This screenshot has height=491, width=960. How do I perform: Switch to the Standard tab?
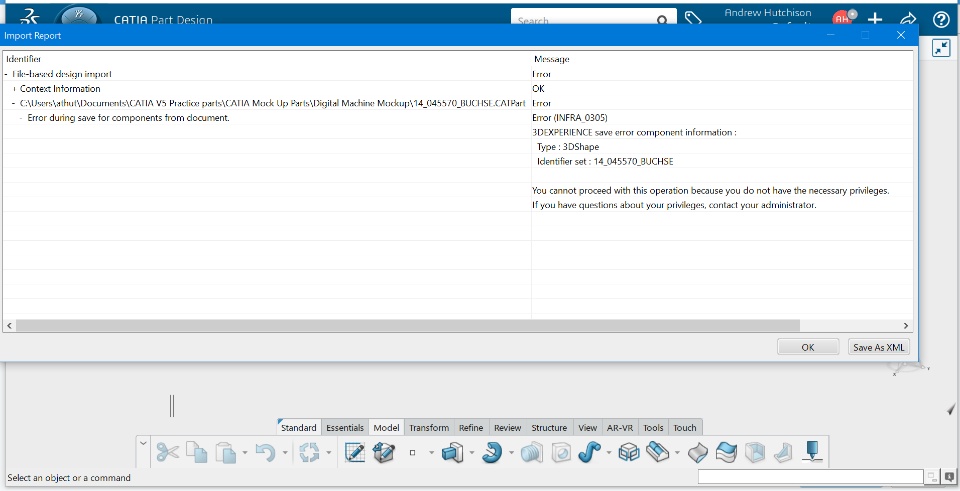[x=298, y=428]
